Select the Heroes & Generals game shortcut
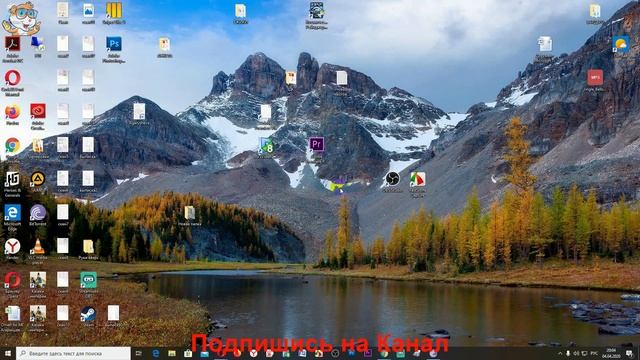 coord(12,179)
